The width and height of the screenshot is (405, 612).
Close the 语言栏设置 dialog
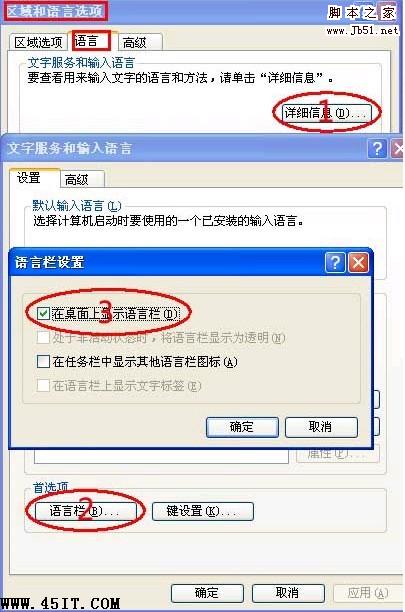tap(358, 263)
